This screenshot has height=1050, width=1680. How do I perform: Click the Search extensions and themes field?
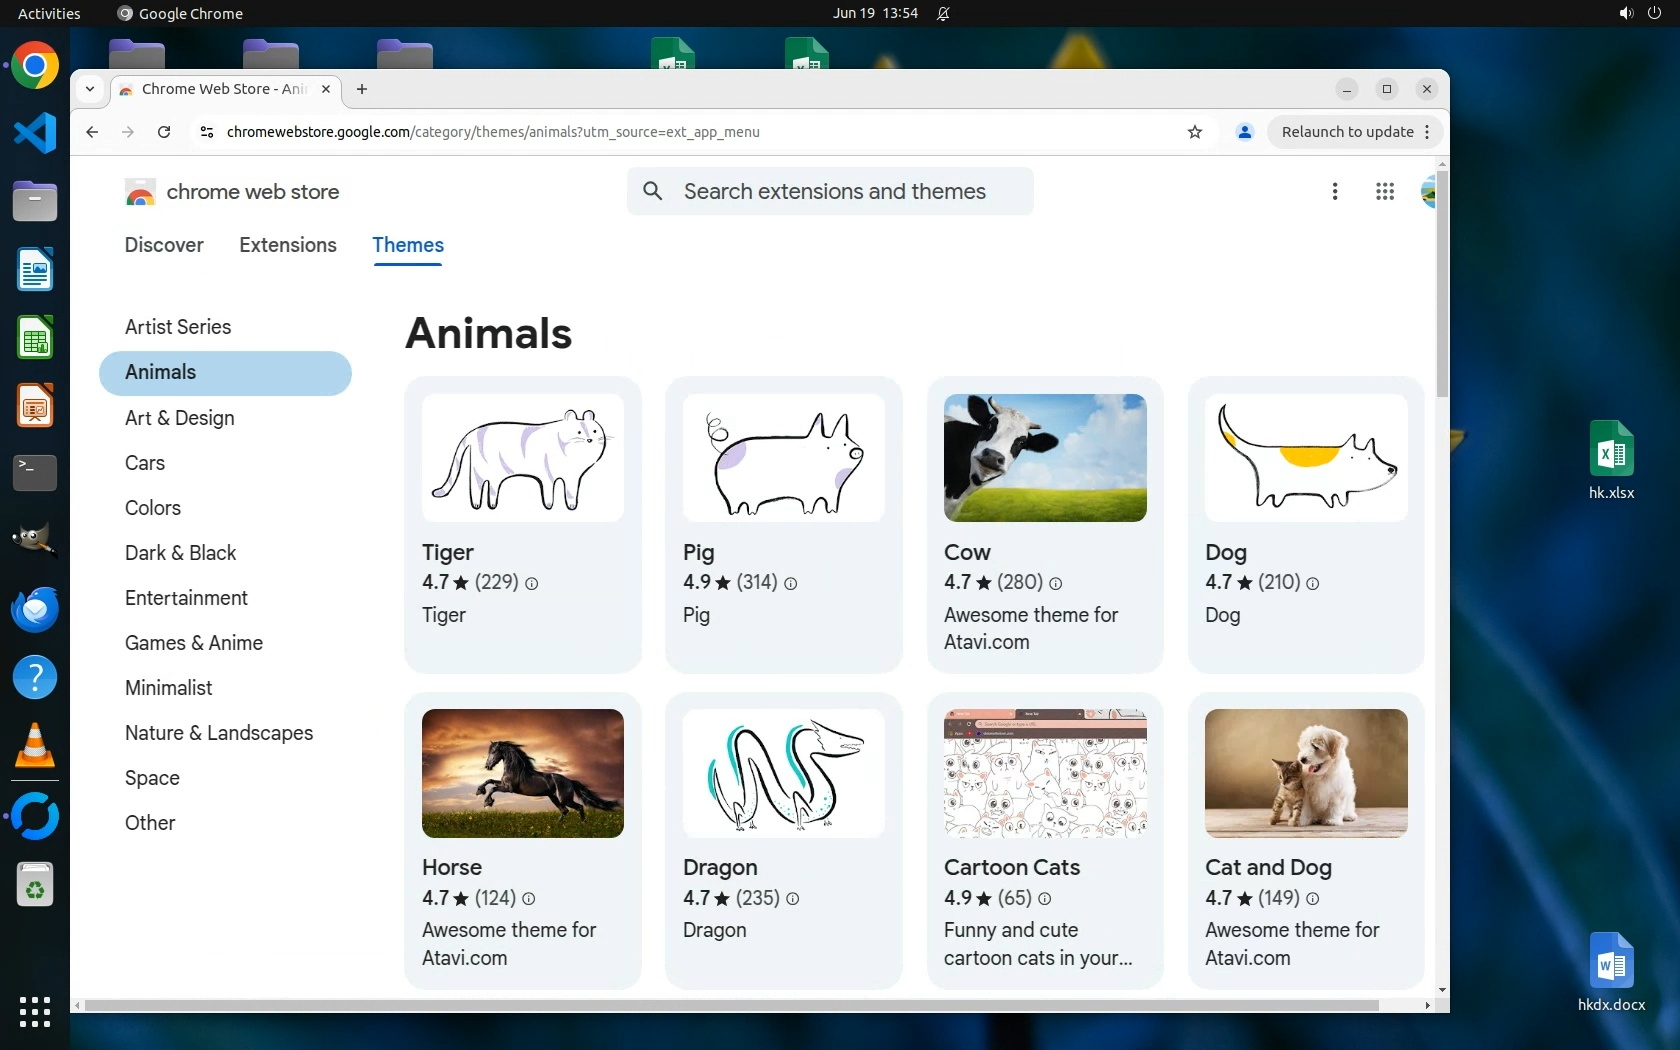835,191
